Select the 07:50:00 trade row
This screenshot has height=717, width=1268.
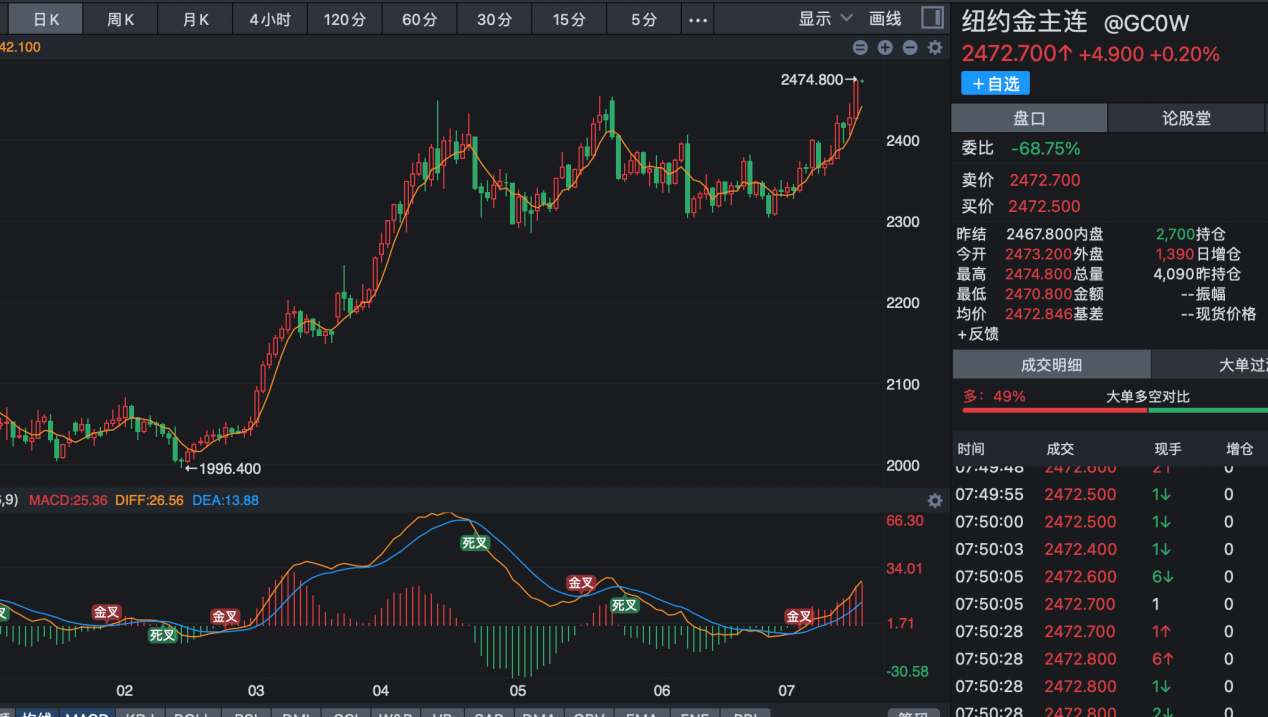tap(1110, 522)
